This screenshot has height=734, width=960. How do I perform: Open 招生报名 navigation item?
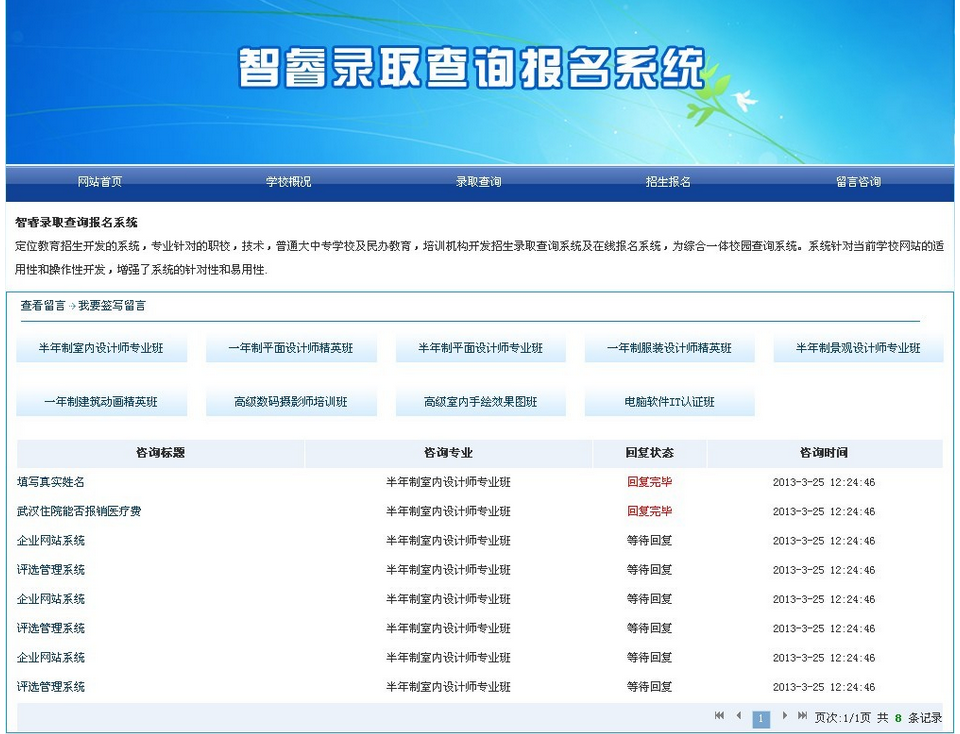(668, 182)
